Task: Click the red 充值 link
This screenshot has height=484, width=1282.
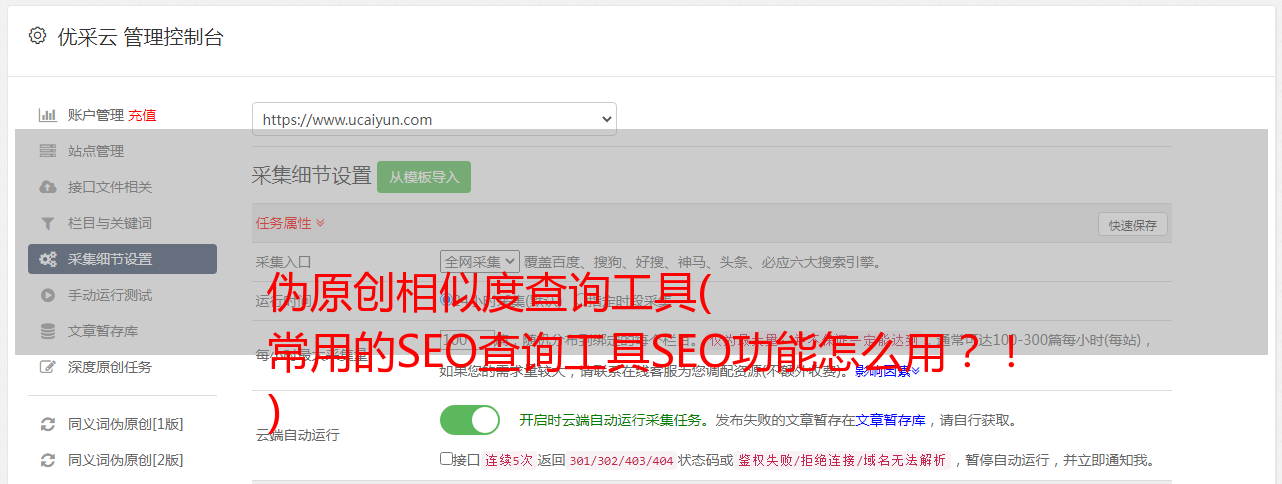Action: point(142,115)
